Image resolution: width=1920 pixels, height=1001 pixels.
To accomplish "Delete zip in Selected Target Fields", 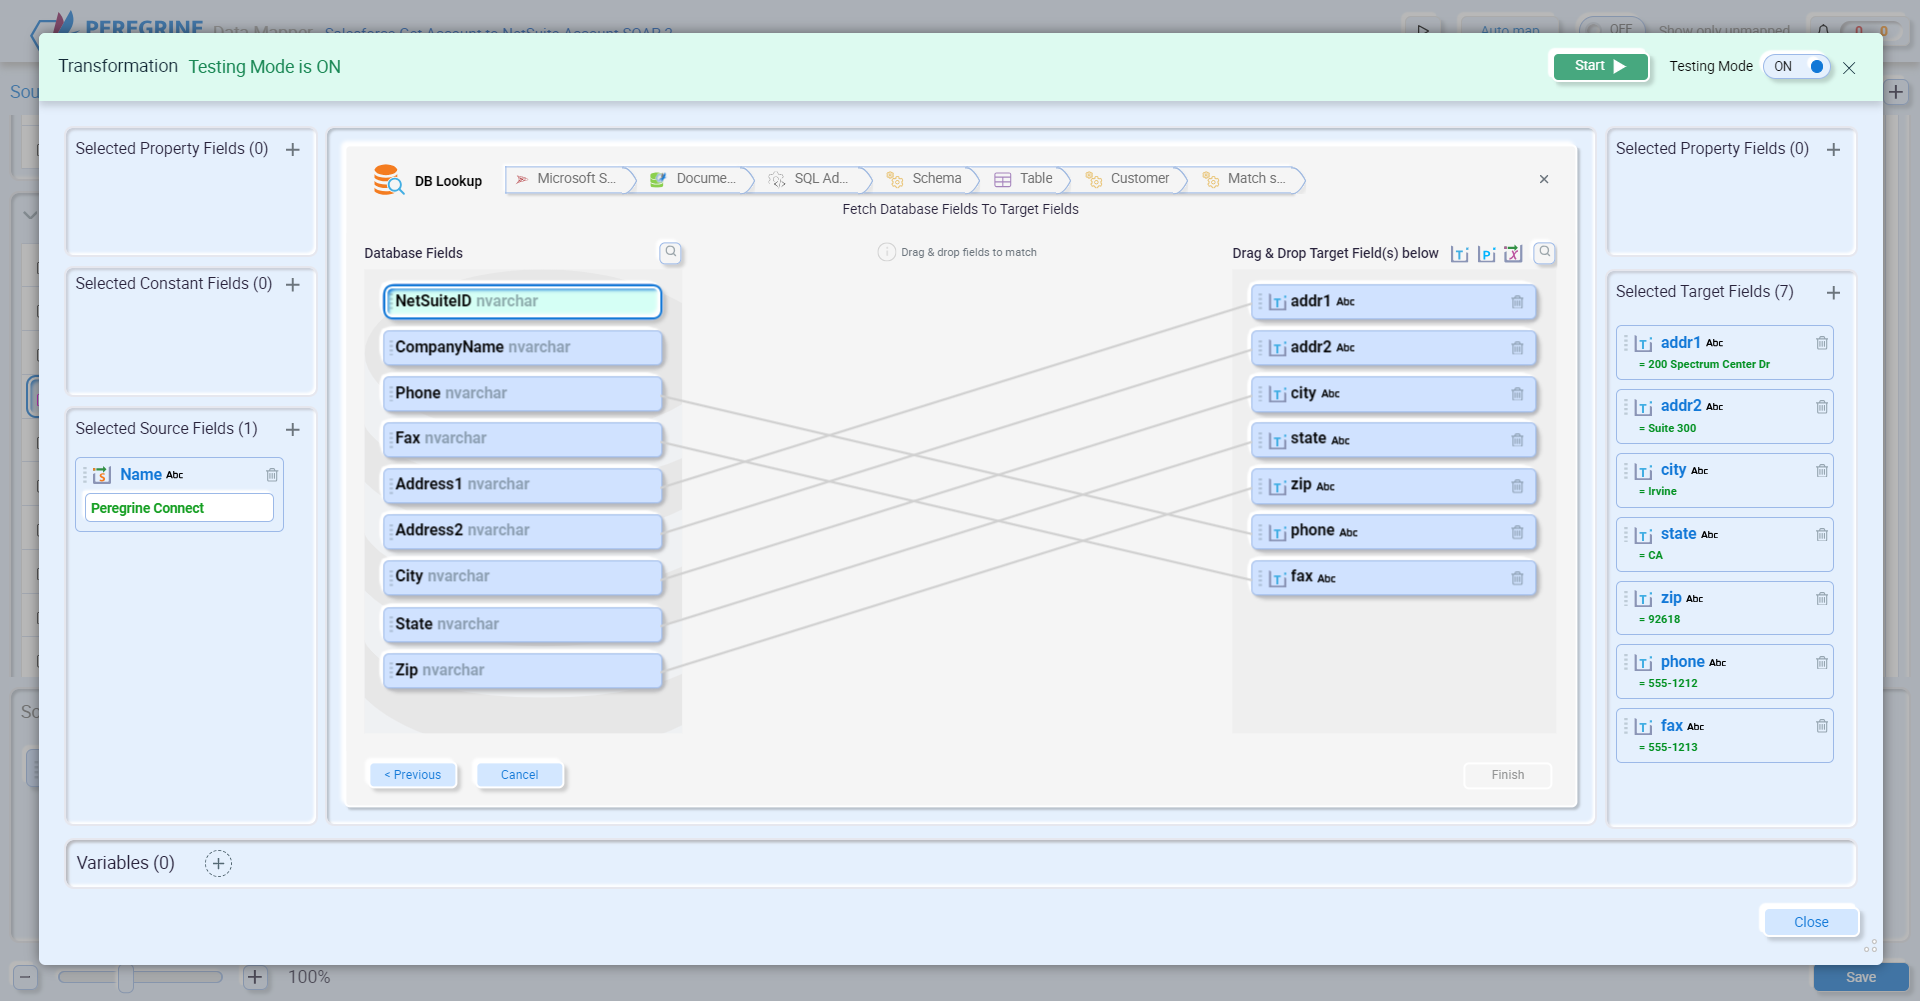I will (1822, 599).
